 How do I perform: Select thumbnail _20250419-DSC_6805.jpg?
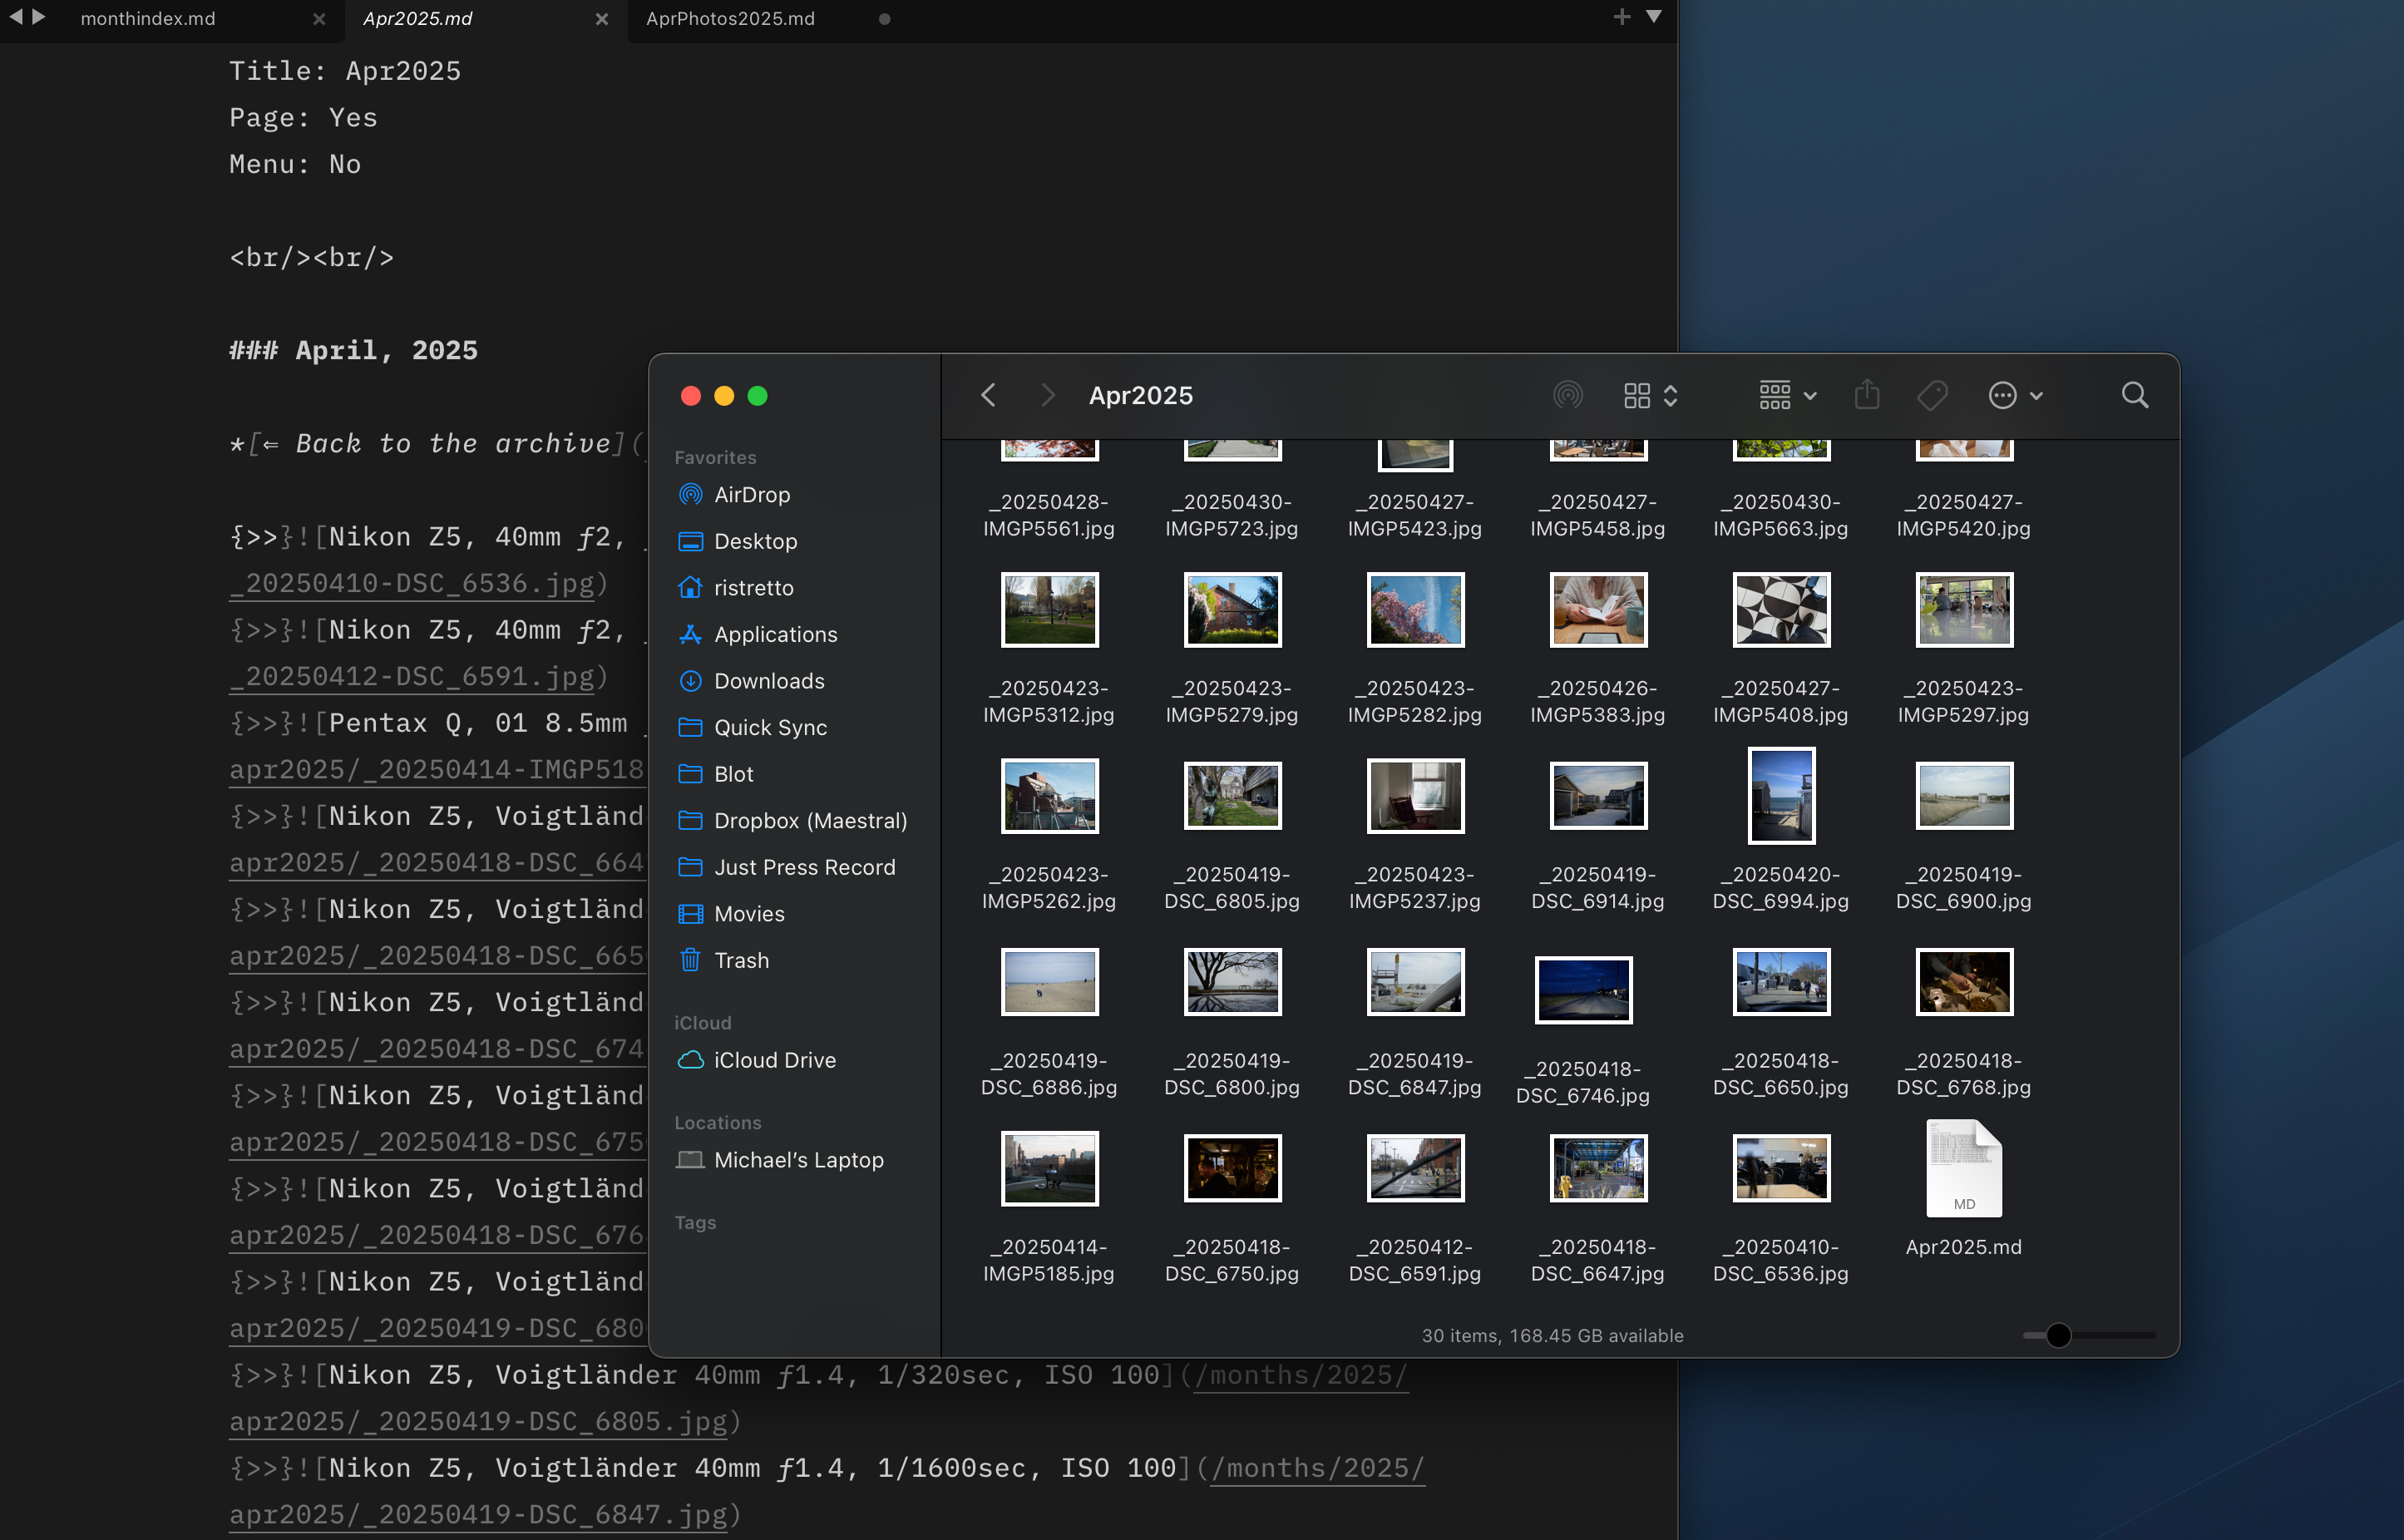click(x=1232, y=795)
